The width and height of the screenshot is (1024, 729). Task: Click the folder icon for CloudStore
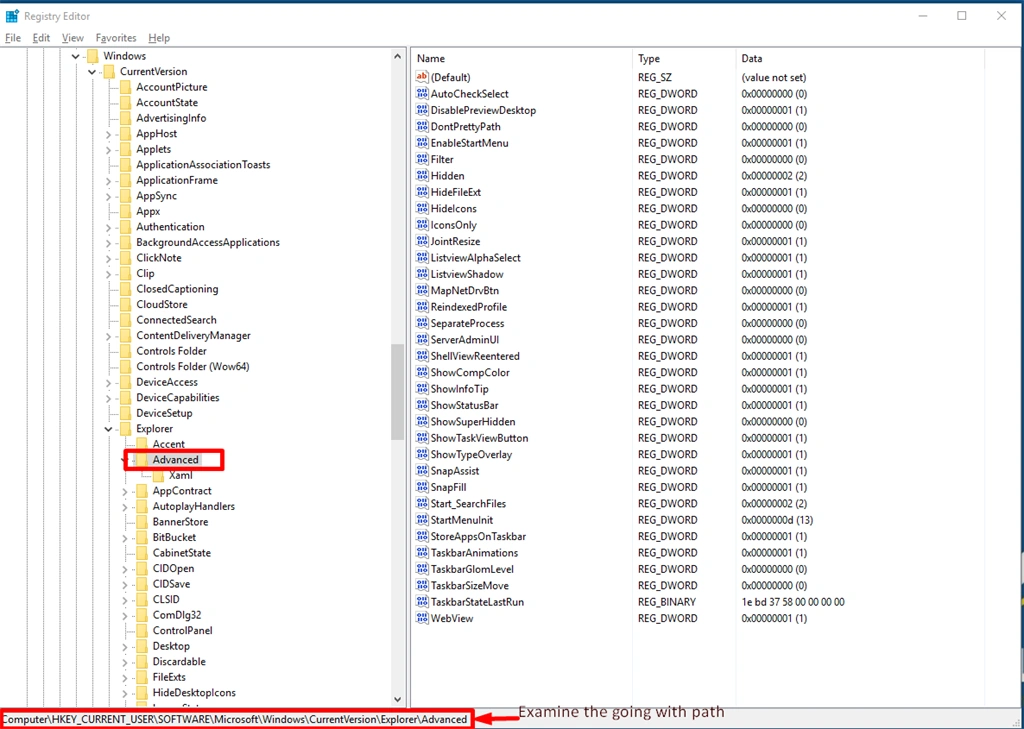pos(125,304)
